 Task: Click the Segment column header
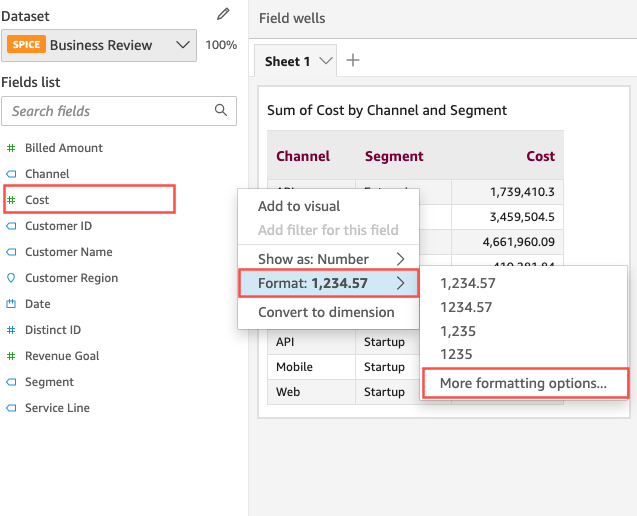(394, 156)
